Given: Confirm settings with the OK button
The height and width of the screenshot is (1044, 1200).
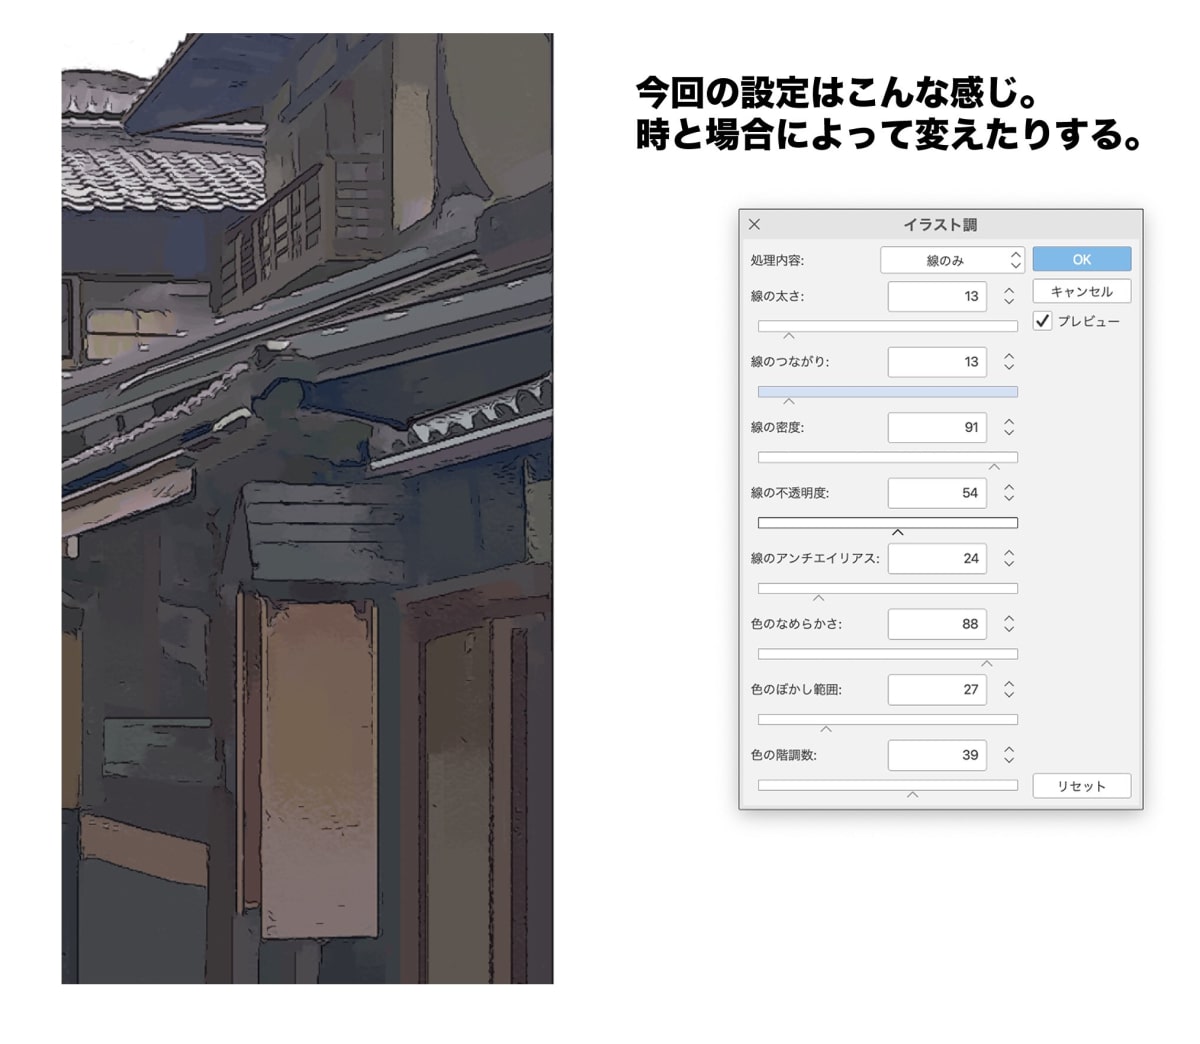Looking at the screenshot, I should coord(1082,259).
